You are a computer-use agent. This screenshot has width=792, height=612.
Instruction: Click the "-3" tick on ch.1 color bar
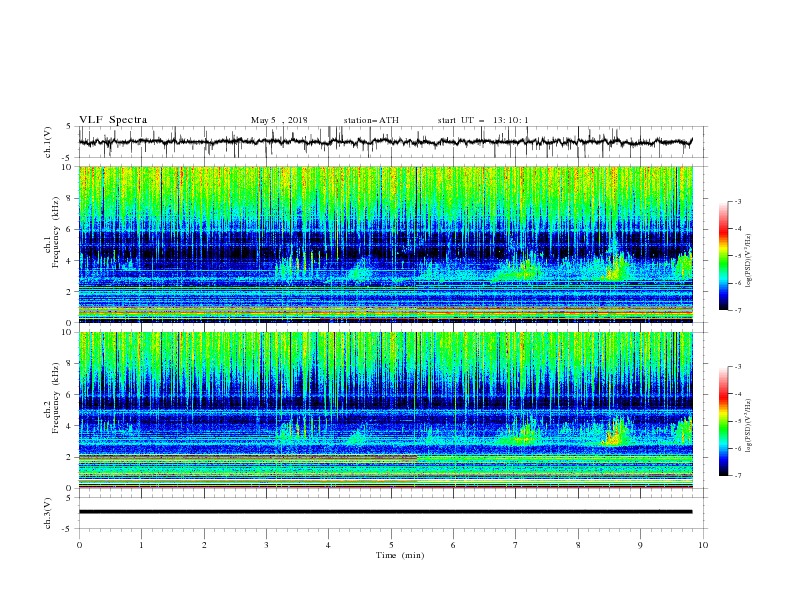tap(738, 201)
